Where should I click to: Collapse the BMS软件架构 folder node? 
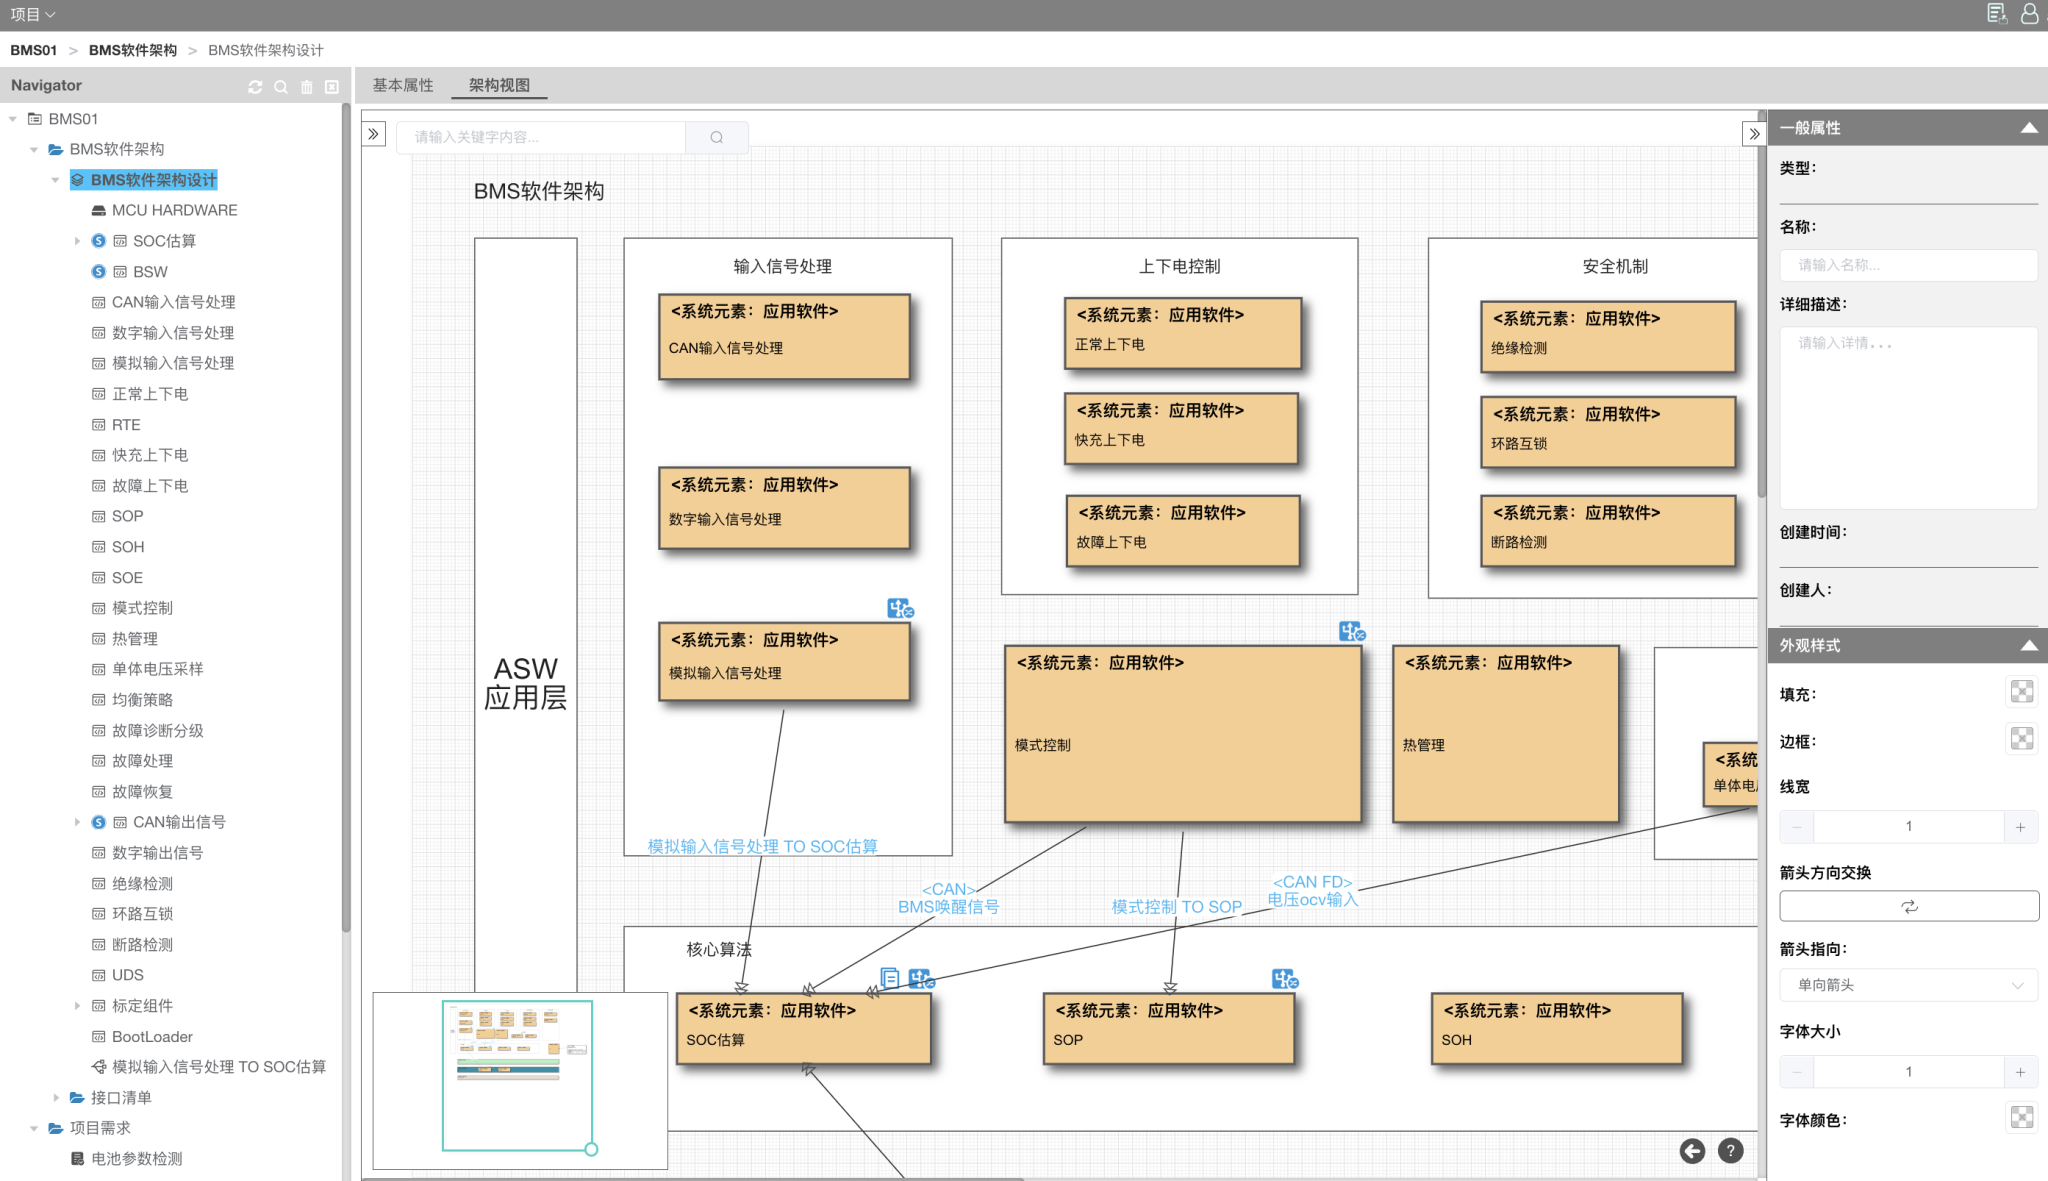point(34,149)
